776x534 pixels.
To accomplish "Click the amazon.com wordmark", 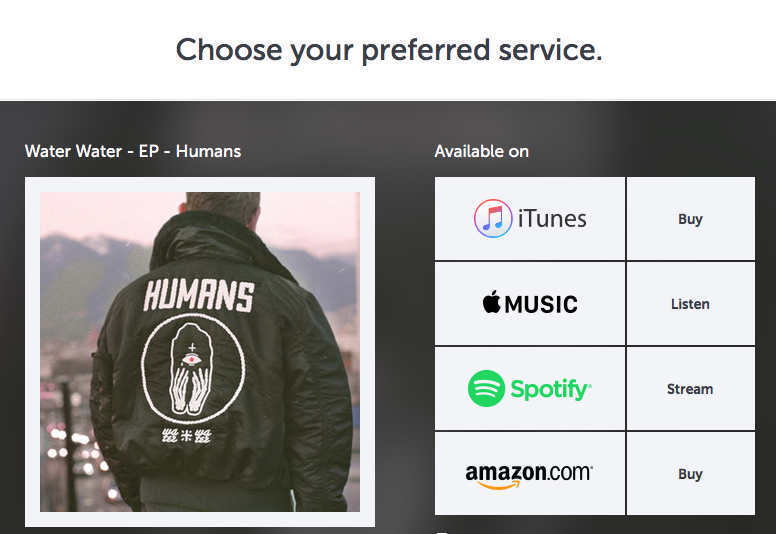I will (x=529, y=473).
